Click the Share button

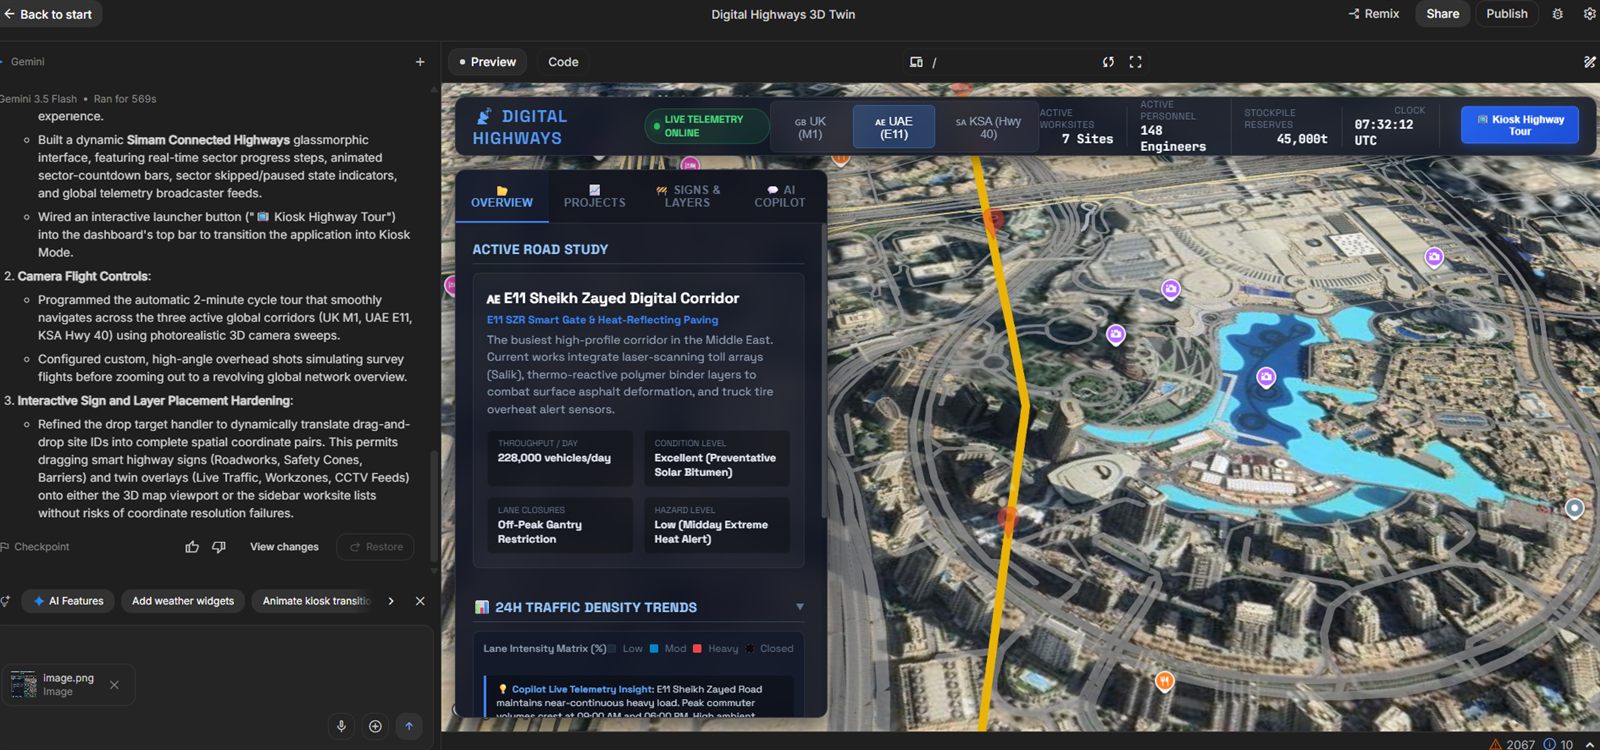point(1442,14)
